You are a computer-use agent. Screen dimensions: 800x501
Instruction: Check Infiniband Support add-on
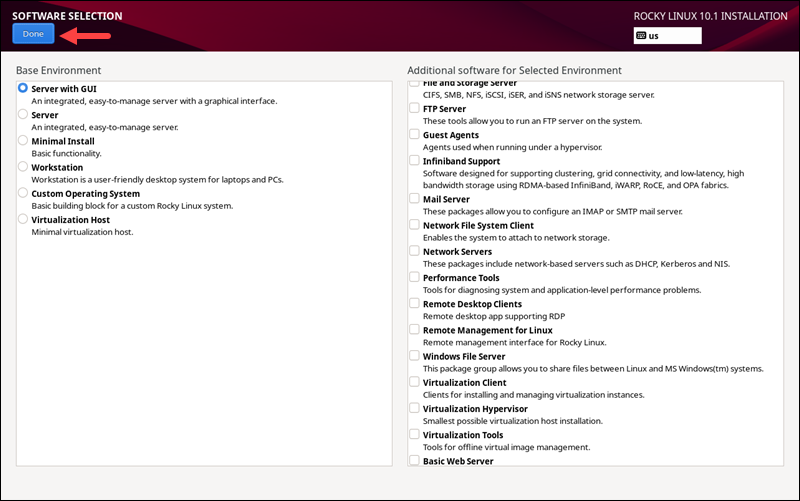tap(414, 160)
